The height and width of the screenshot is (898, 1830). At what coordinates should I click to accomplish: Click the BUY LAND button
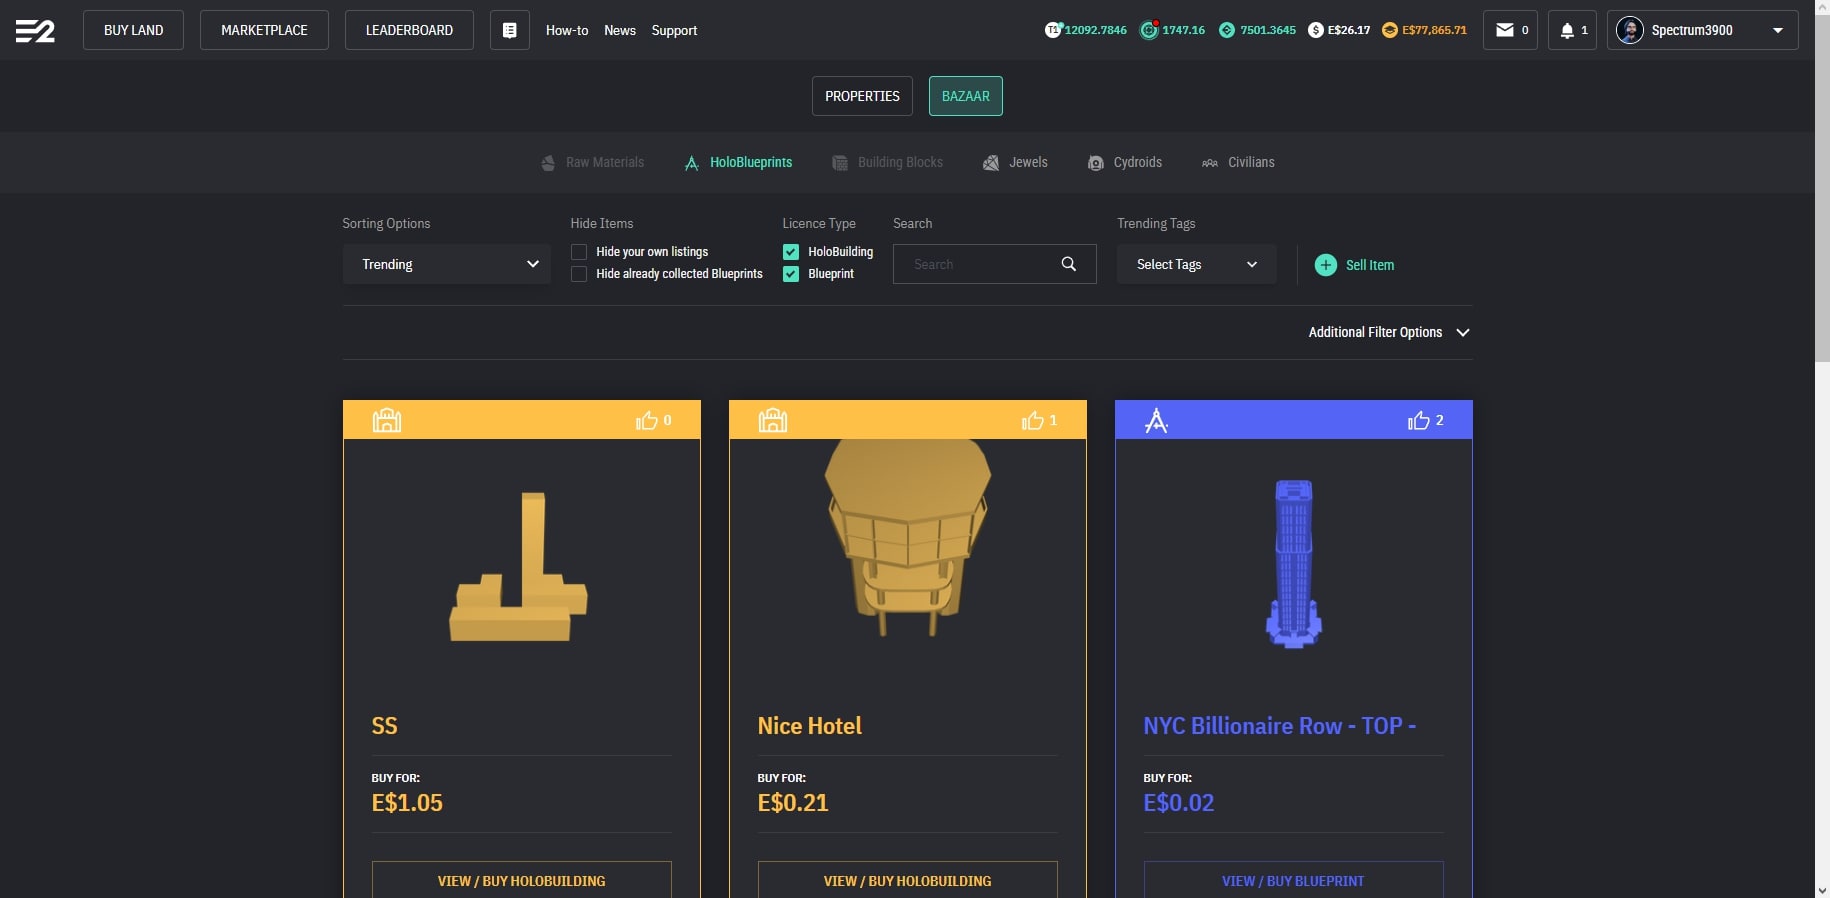pos(133,30)
